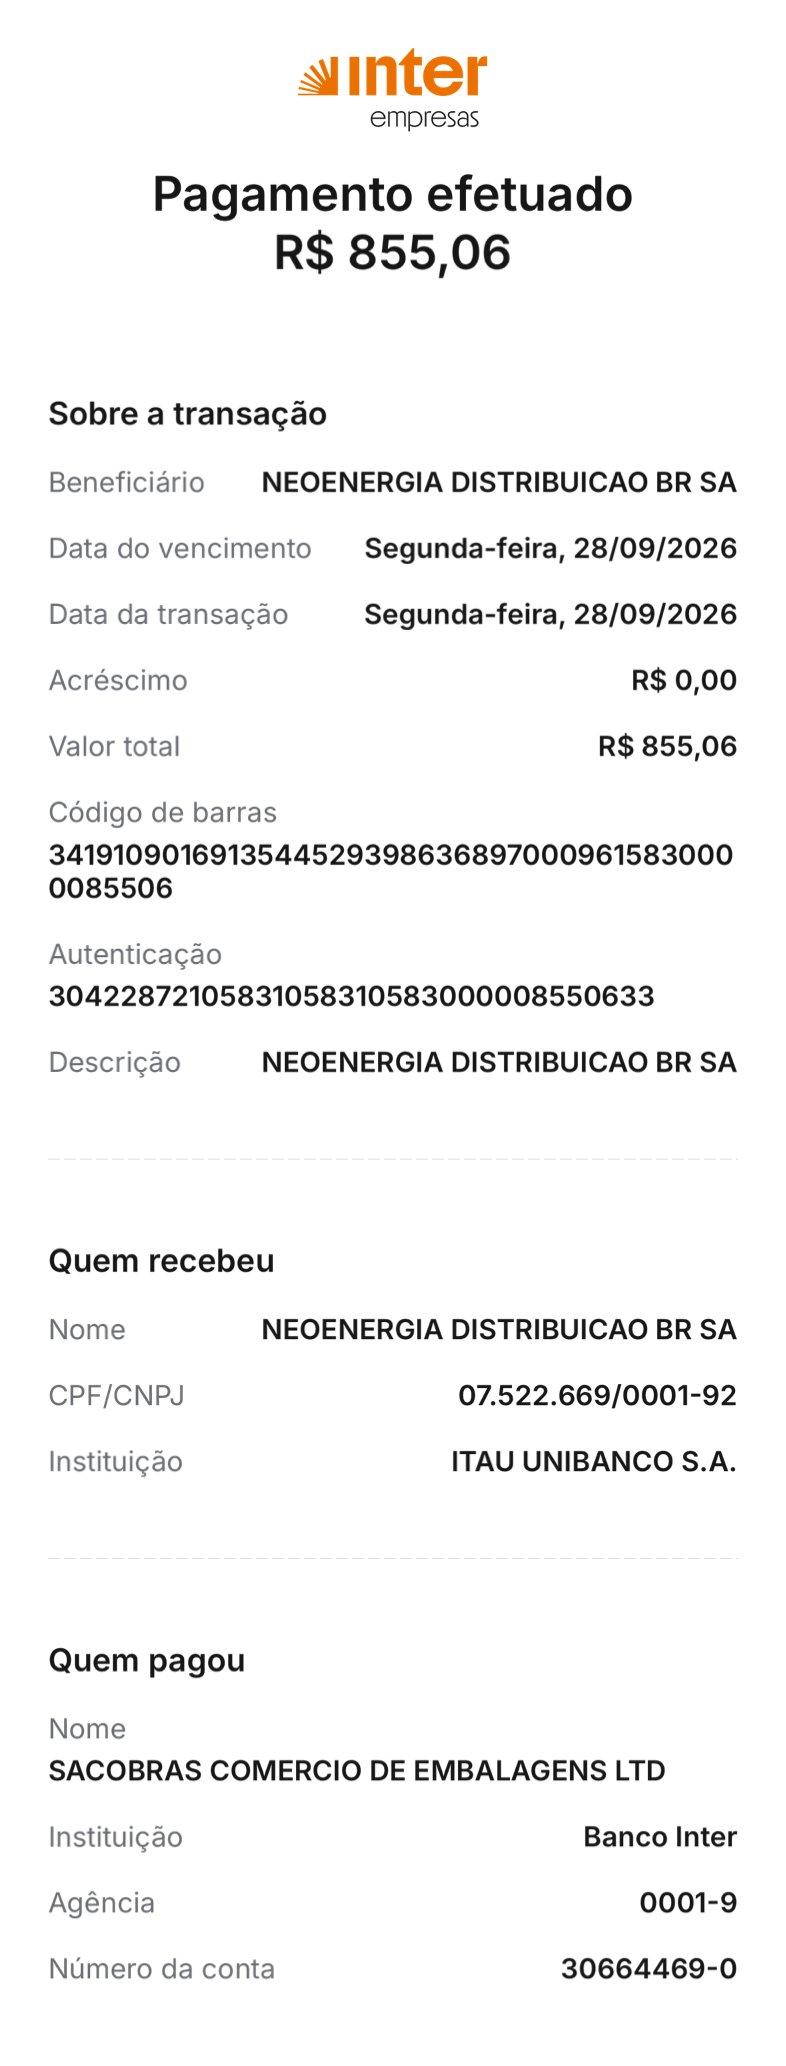This screenshot has height=2066, width=786.
Task: Select the Banco Inter institution value
Action: point(660,1837)
